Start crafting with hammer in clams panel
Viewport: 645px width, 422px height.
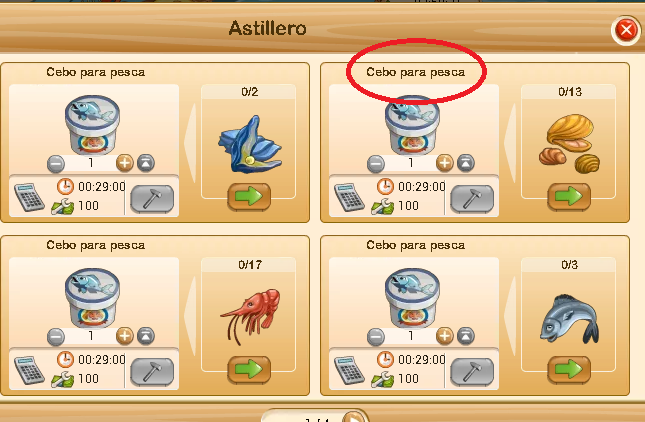472,199
